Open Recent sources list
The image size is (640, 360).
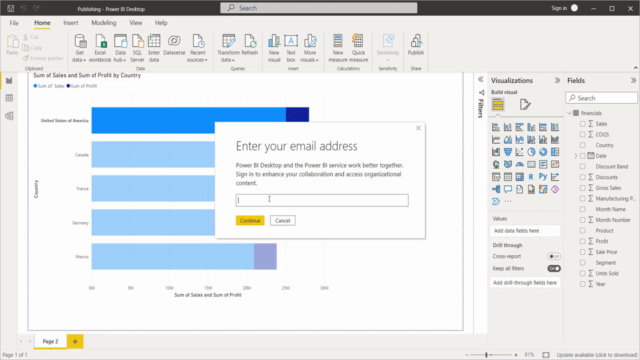[198, 48]
